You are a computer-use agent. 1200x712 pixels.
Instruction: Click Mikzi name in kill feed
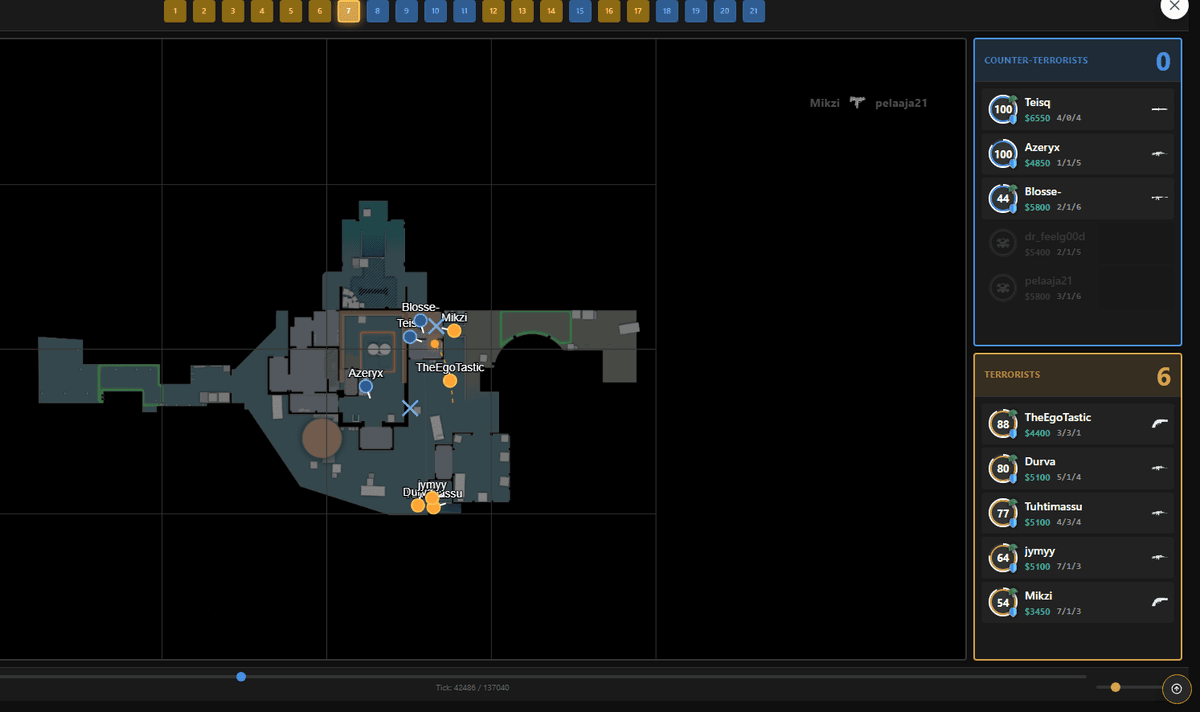pos(825,102)
